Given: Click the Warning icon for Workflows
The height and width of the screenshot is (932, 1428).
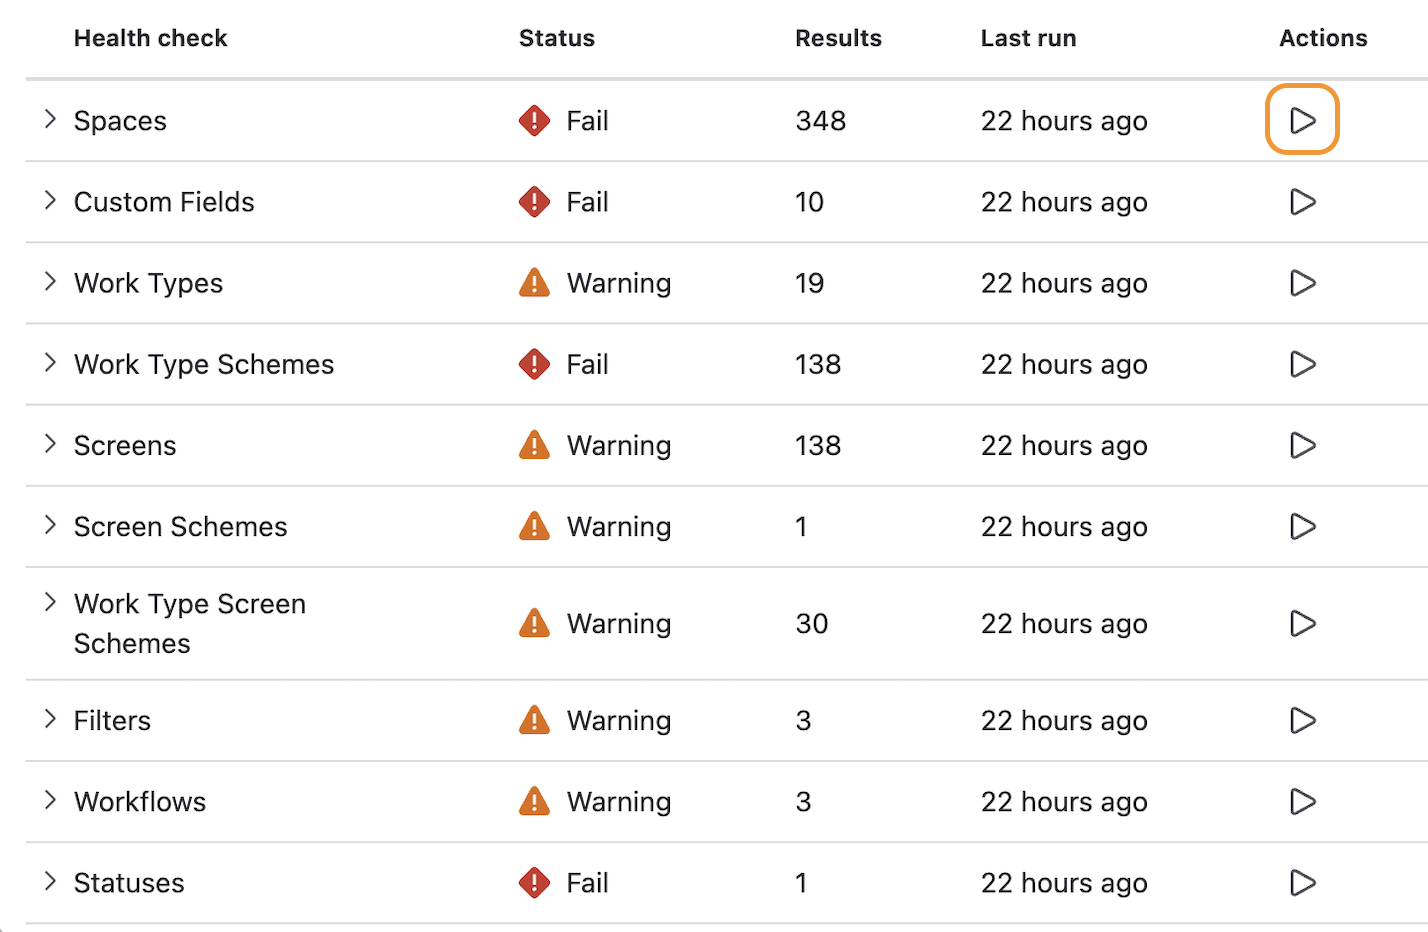Looking at the screenshot, I should (x=534, y=801).
